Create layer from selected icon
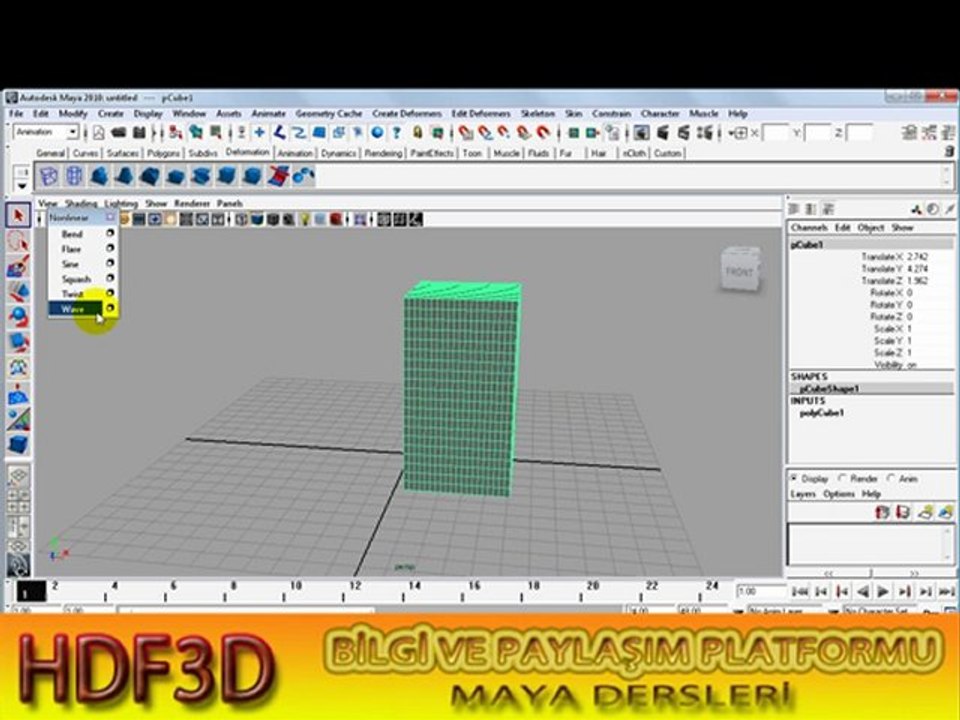This screenshot has height=720, width=960. pyautogui.click(x=946, y=512)
